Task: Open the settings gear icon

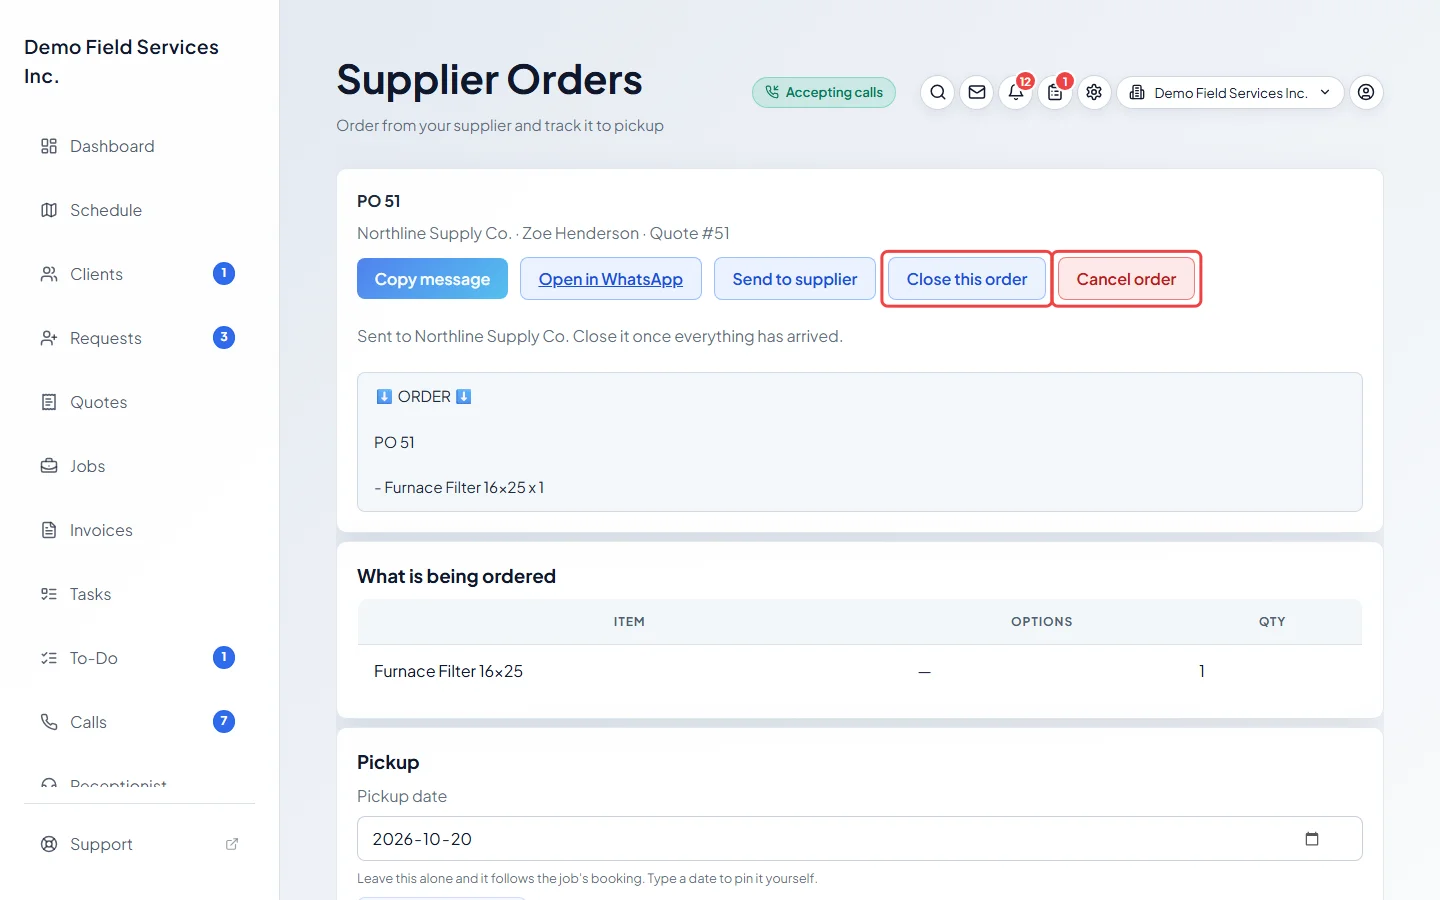Action: pyautogui.click(x=1094, y=92)
